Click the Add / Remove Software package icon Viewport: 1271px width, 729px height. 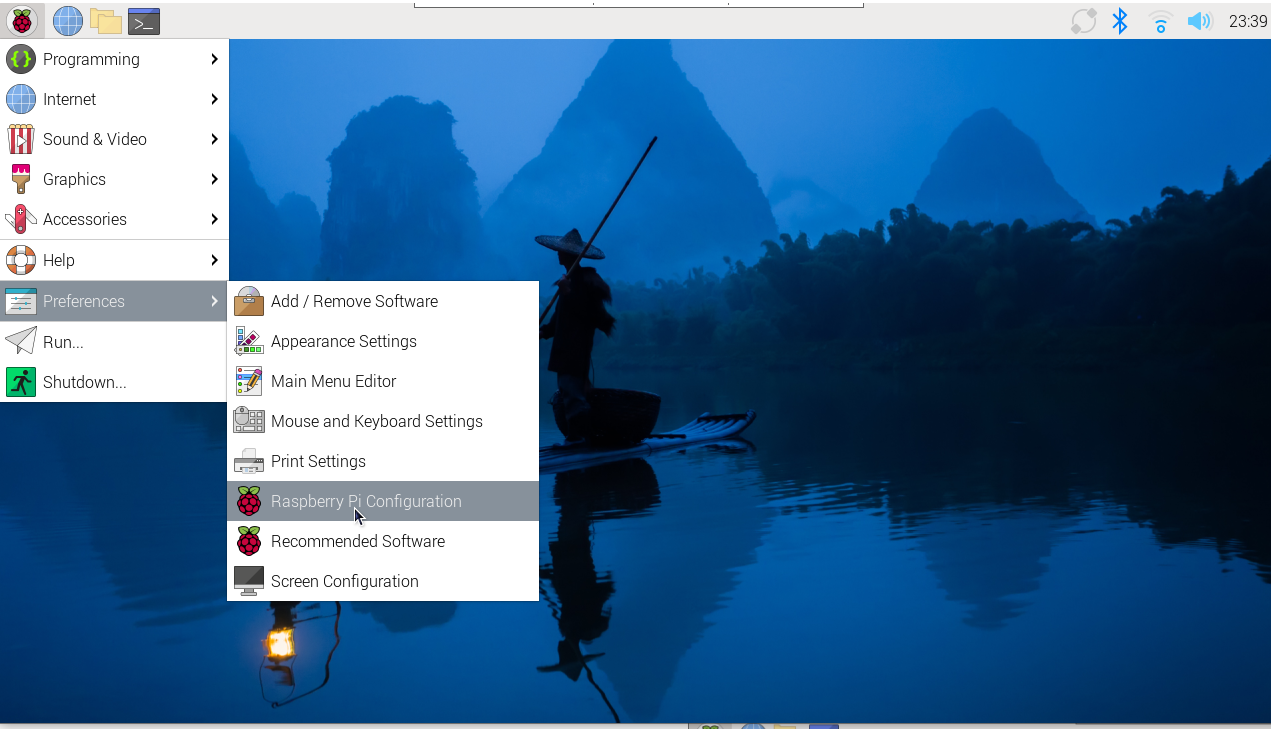(x=249, y=301)
